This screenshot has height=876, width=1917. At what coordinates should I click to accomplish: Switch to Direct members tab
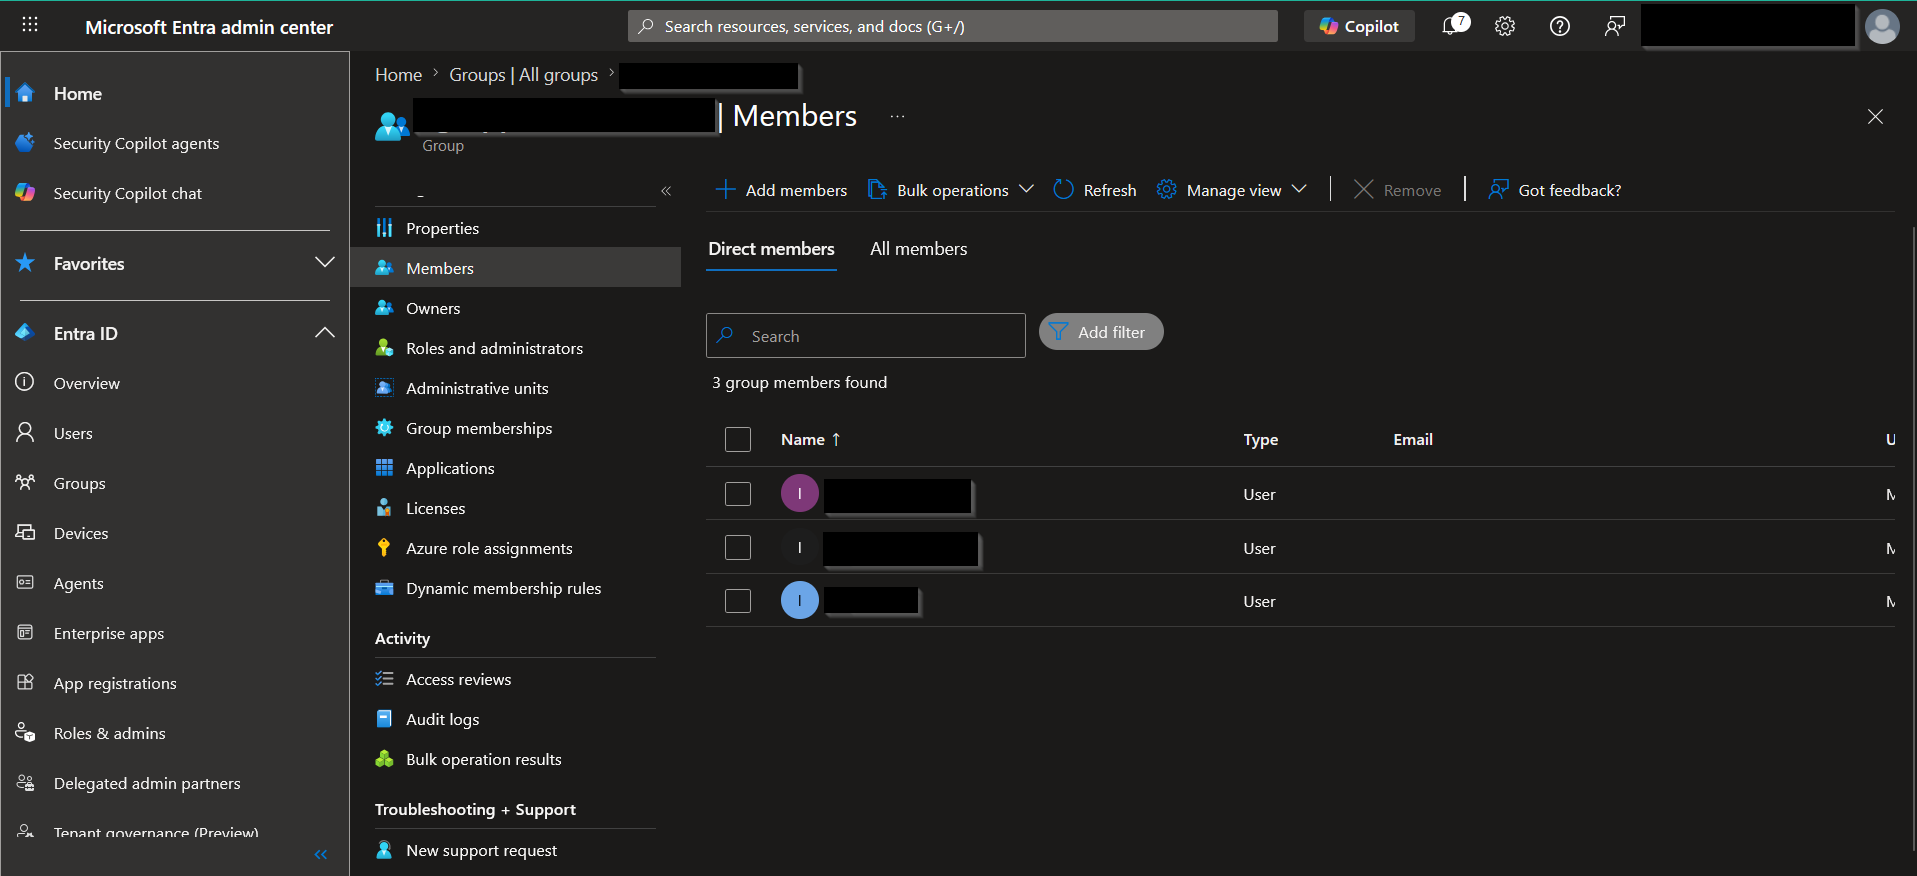[x=771, y=249]
